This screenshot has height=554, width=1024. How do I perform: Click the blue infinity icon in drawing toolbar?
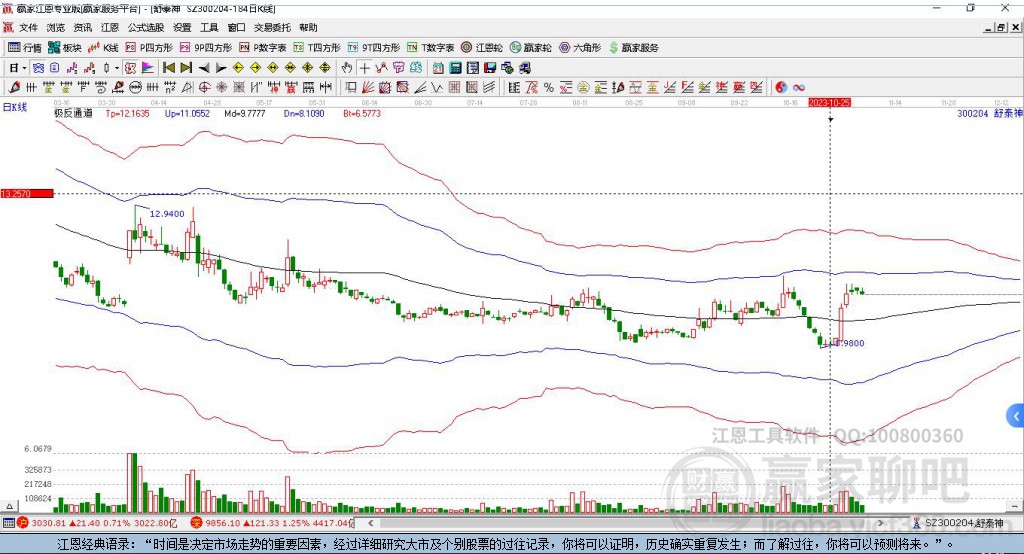(x=799, y=88)
